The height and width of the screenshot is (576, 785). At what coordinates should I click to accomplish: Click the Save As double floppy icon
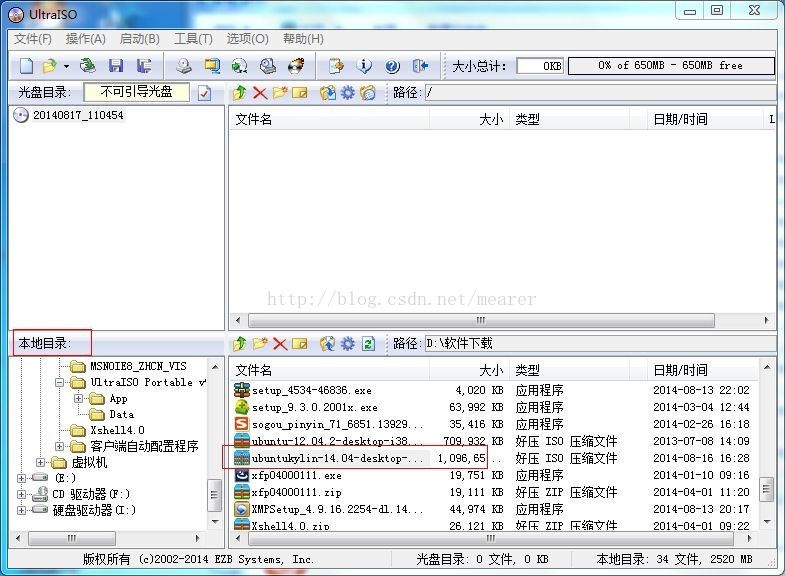(144, 66)
